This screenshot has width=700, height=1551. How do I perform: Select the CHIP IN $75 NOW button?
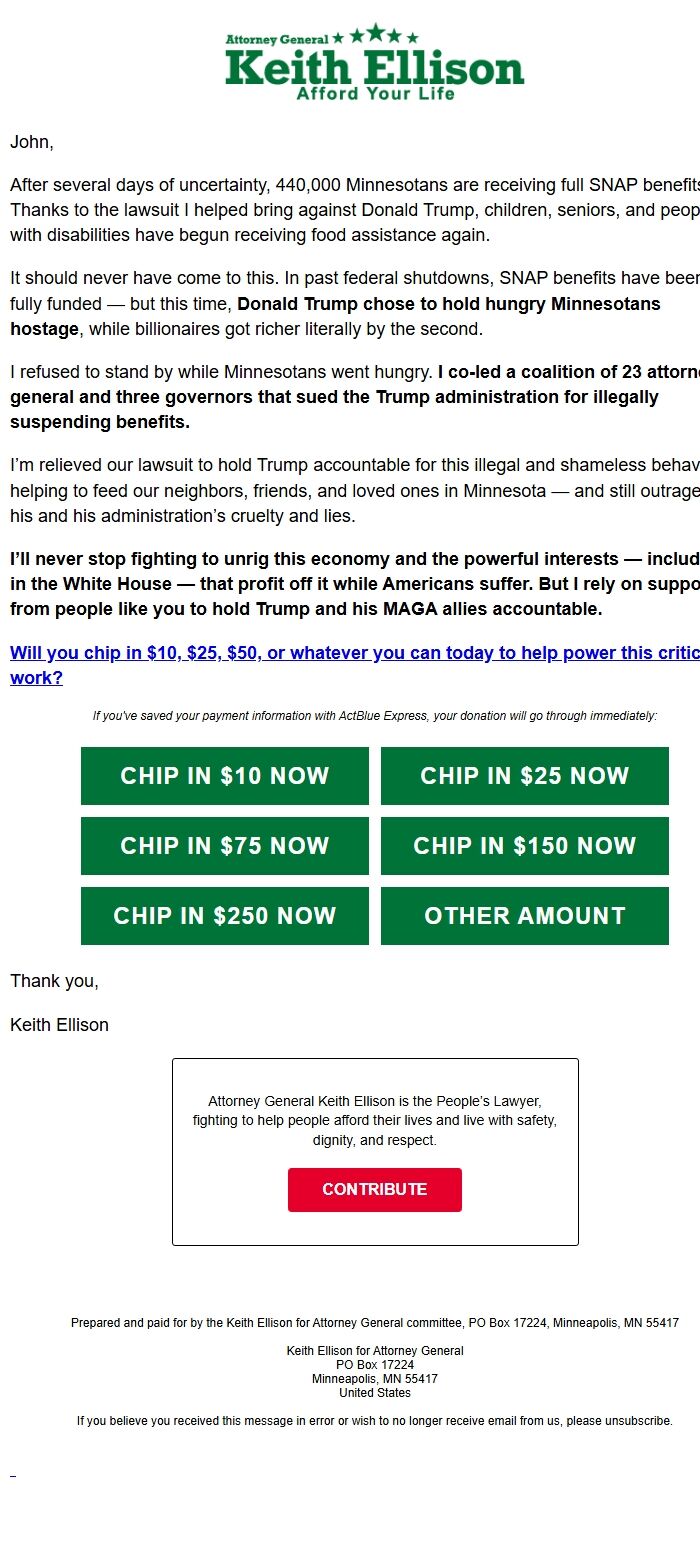[x=224, y=846]
